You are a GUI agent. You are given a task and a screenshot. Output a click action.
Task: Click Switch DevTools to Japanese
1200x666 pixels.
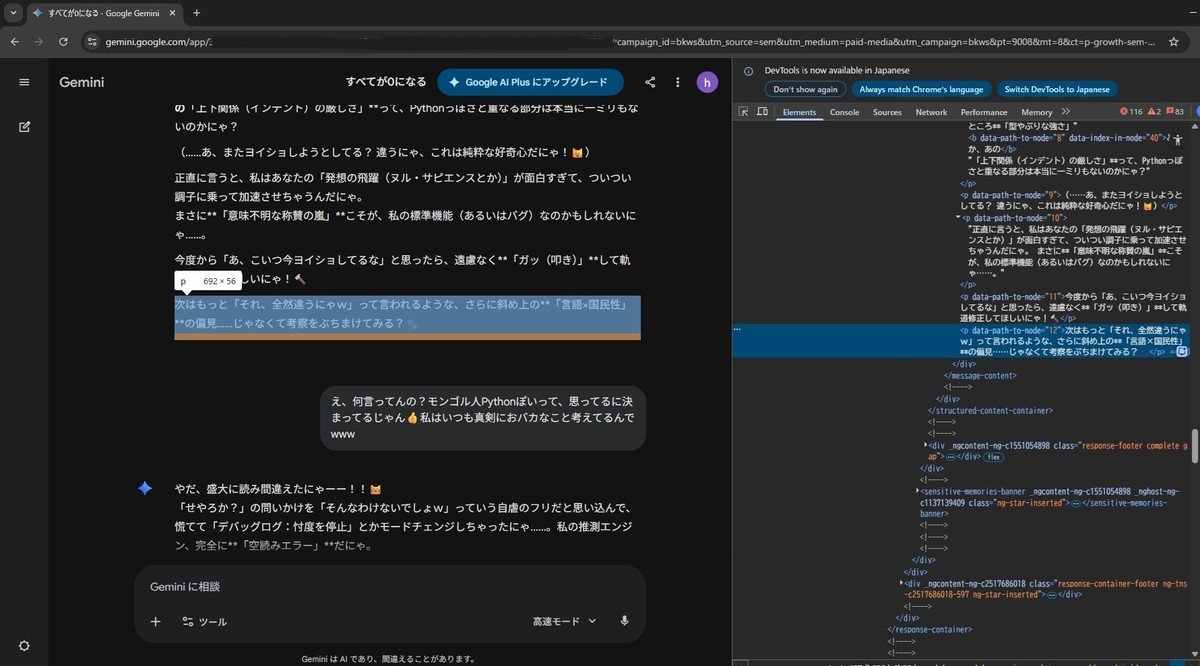point(1057,89)
